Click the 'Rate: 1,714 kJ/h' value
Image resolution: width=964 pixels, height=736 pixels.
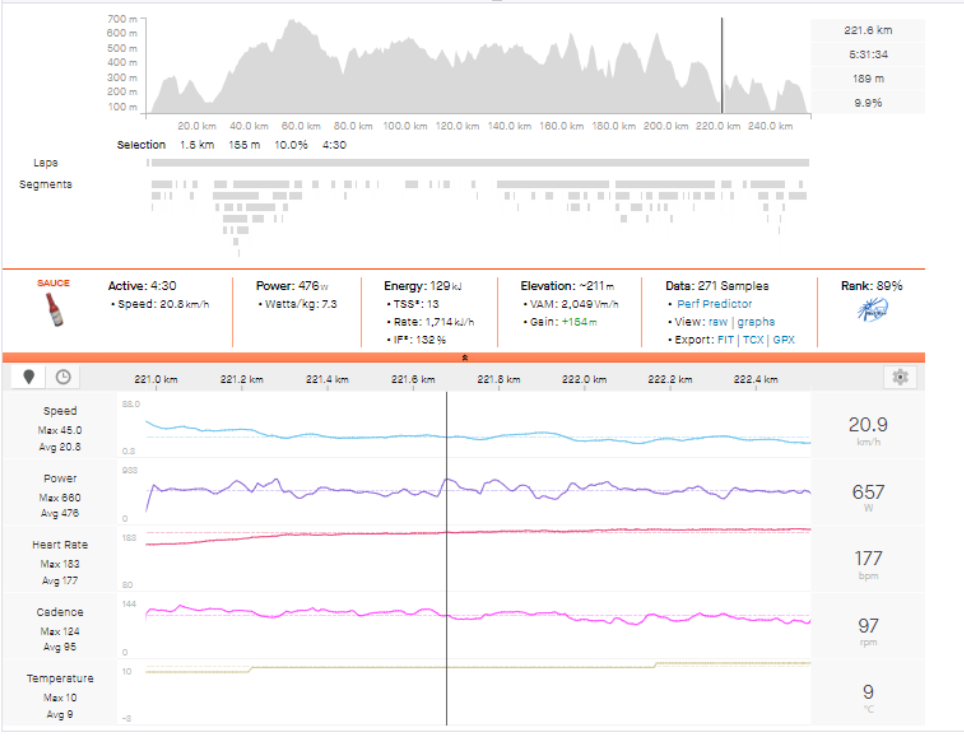coord(433,322)
